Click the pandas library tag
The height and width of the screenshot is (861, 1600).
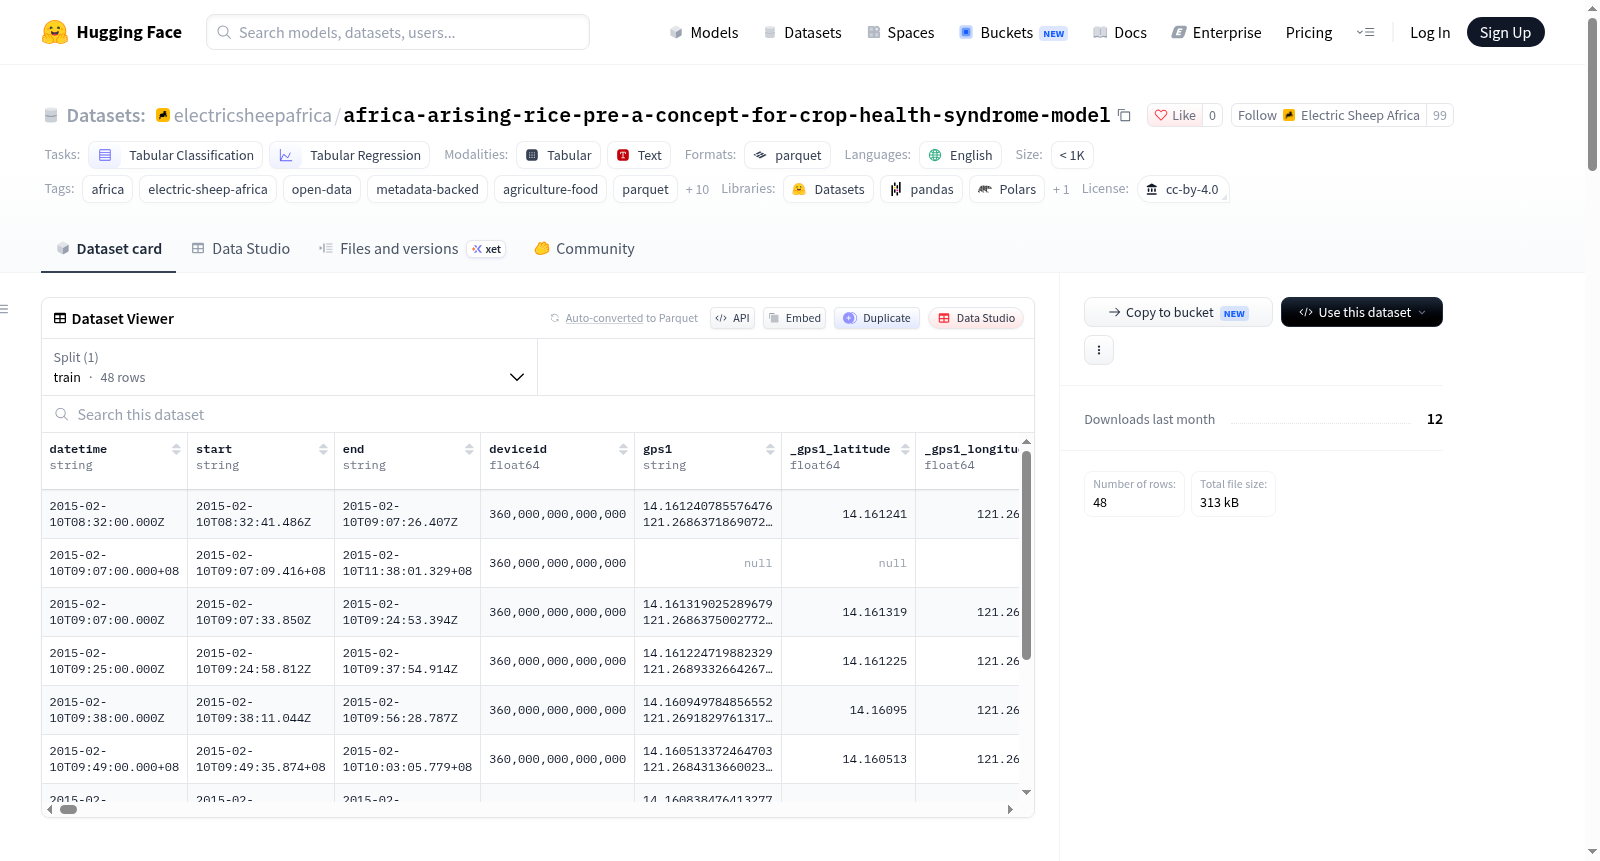922,189
